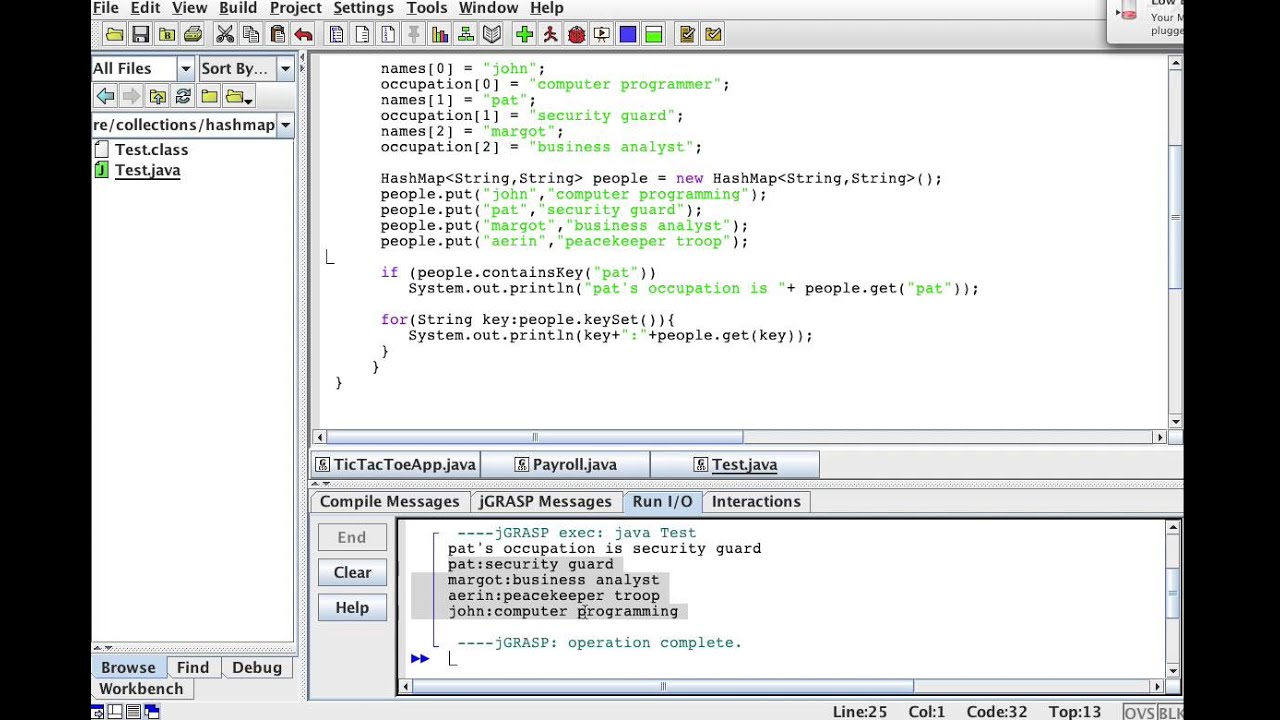Click the bar chart profile graph icon
The width and height of the screenshot is (1280, 720).
pyautogui.click(x=440, y=34)
